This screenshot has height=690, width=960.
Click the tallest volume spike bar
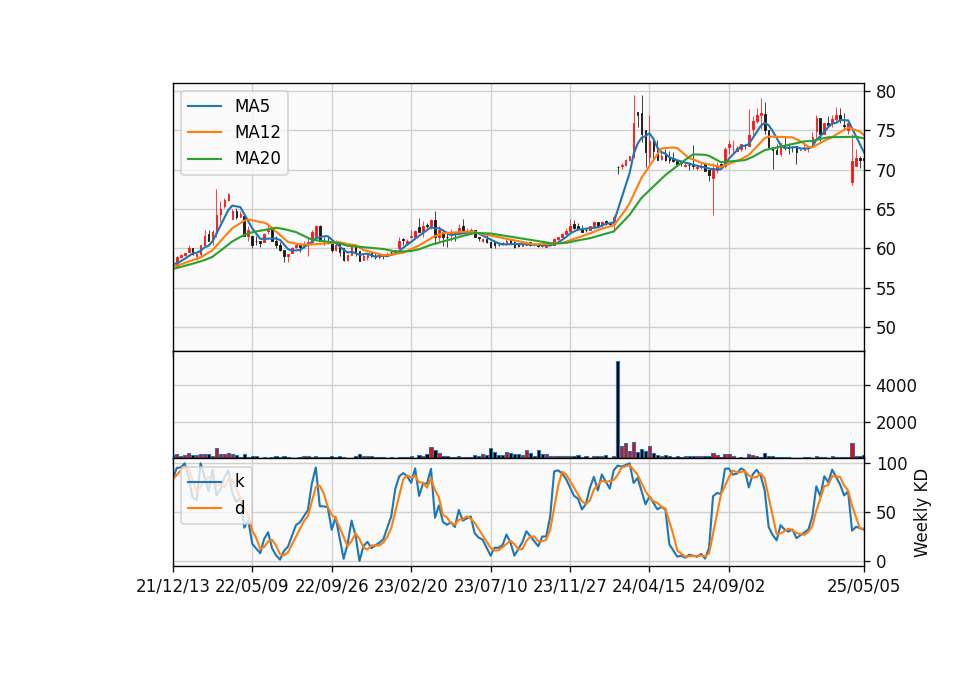pos(618,410)
